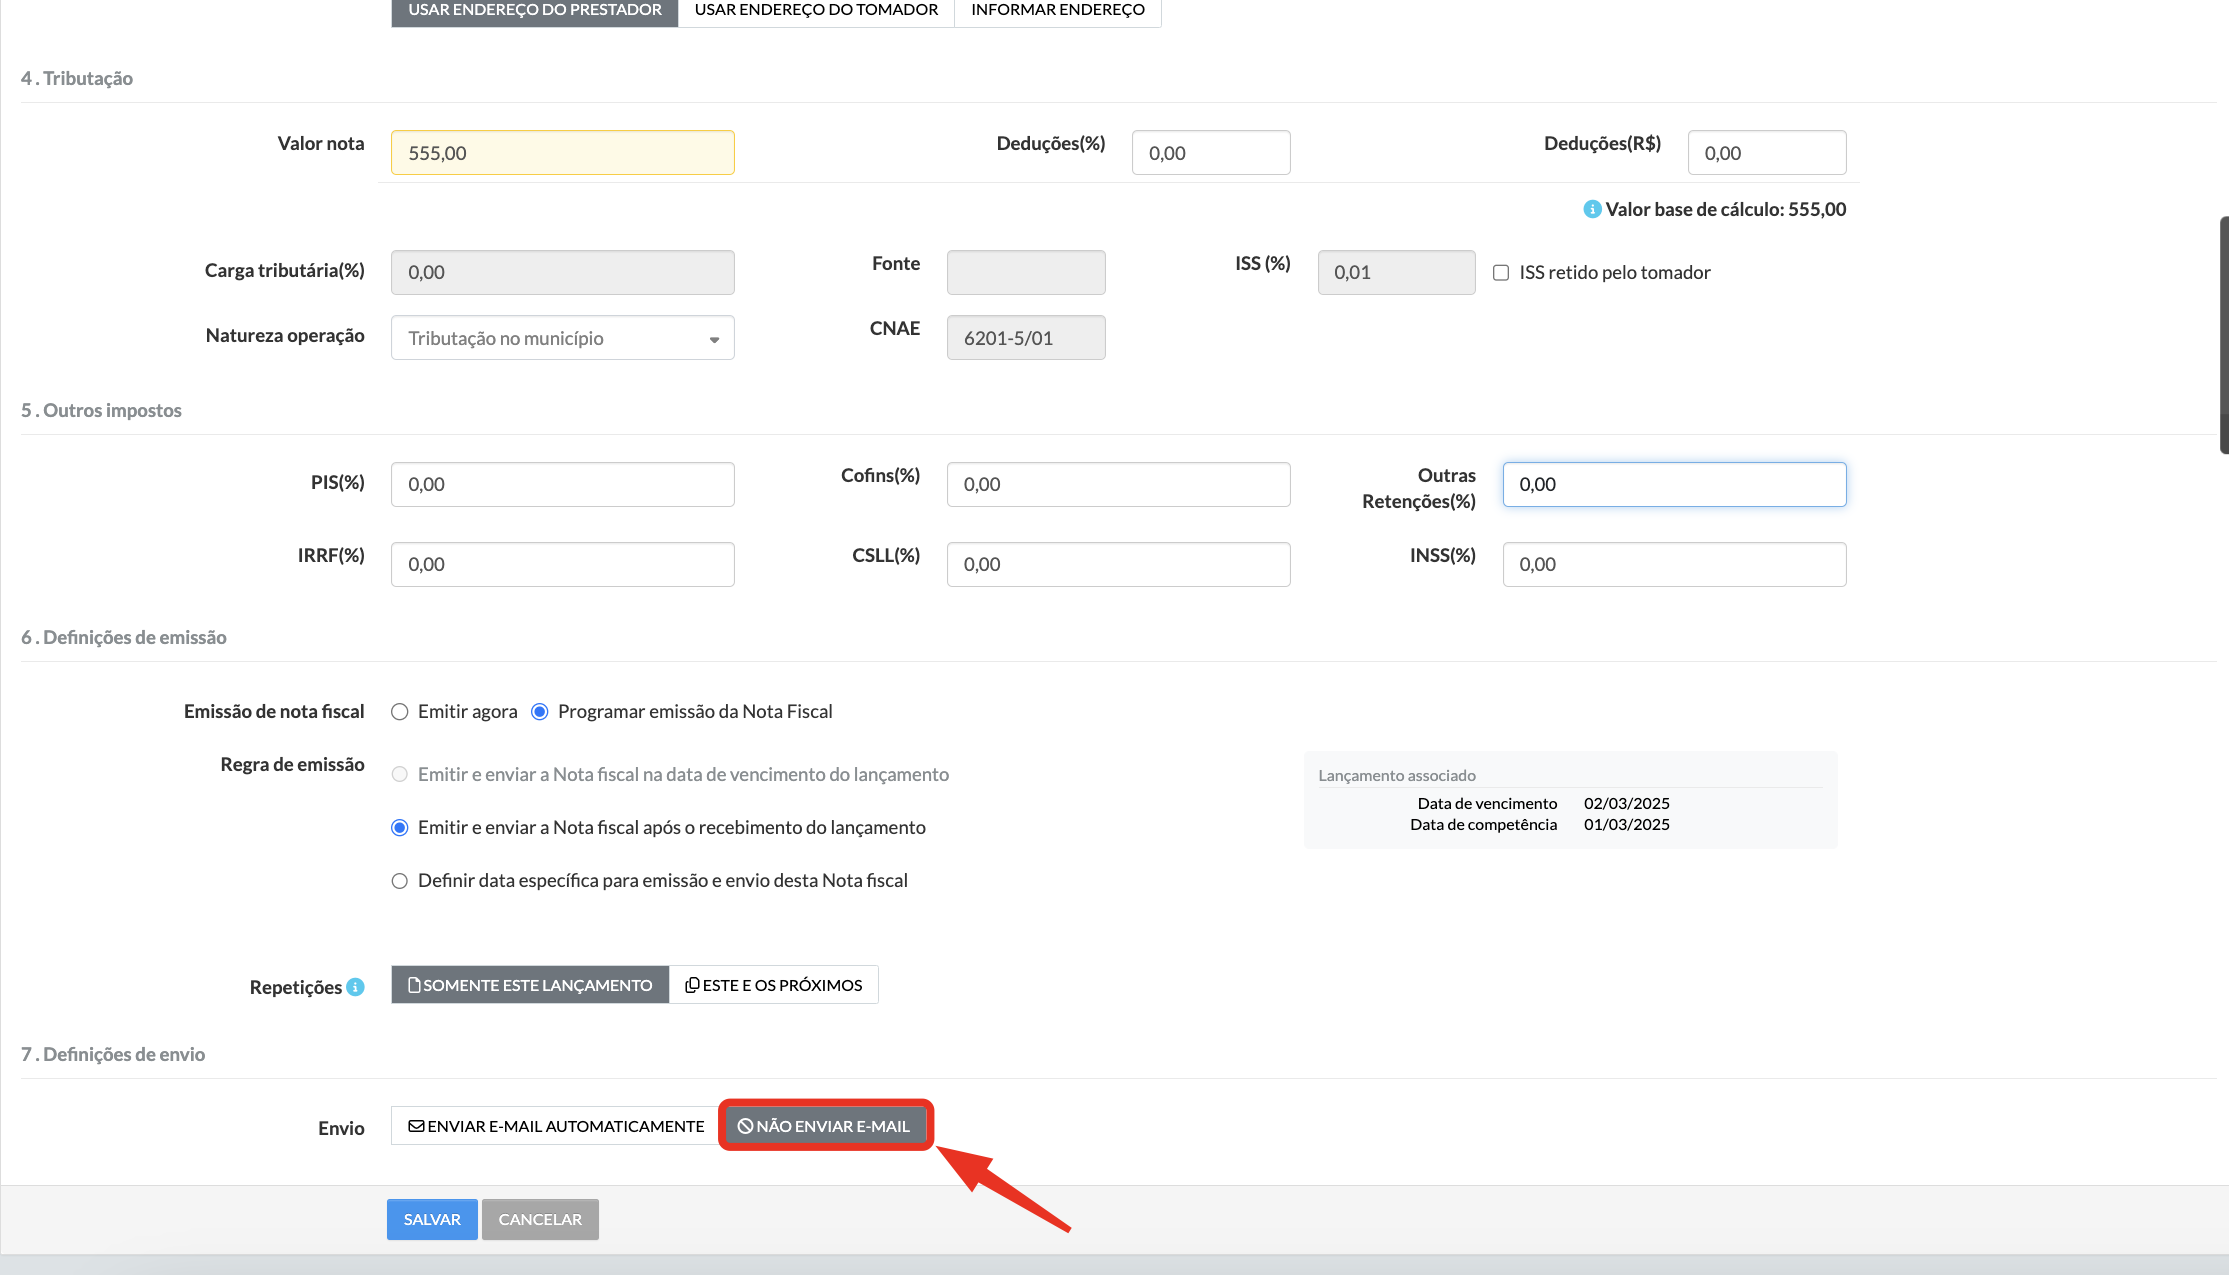
Task: Enable ISS retido pelo tomador checkbox
Action: tap(1501, 273)
